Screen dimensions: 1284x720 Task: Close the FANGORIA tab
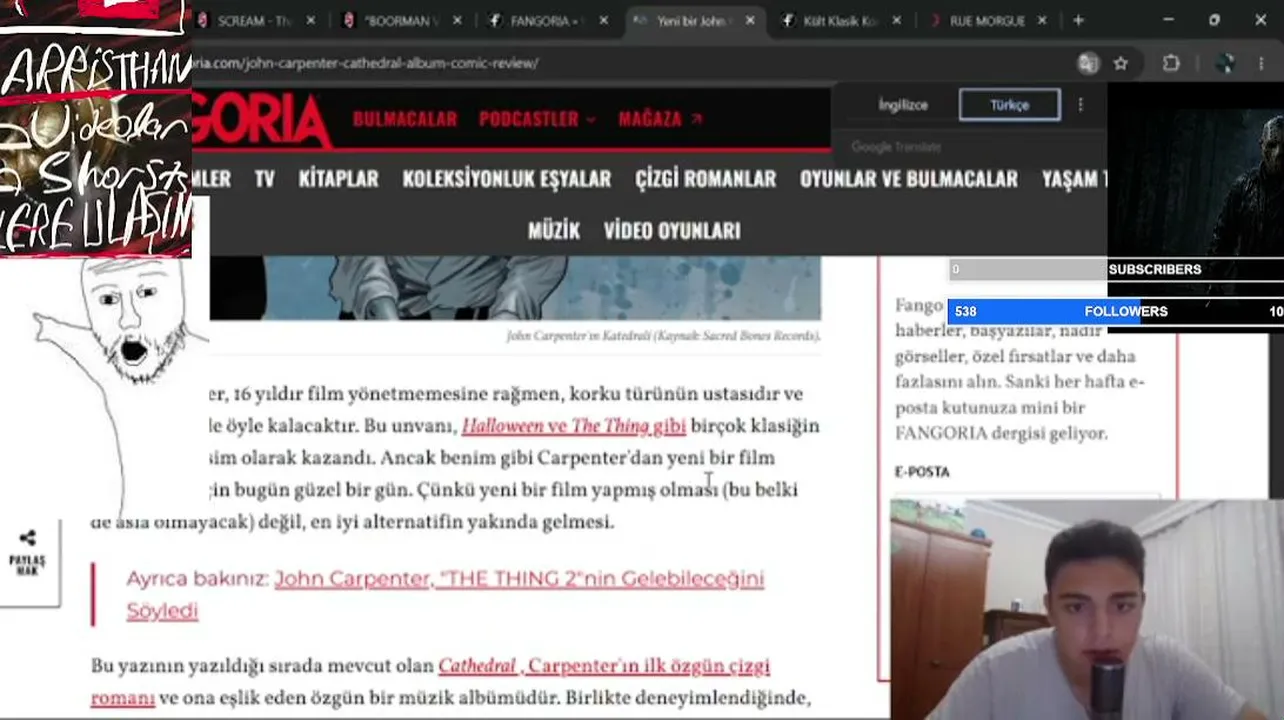[x=603, y=20]
